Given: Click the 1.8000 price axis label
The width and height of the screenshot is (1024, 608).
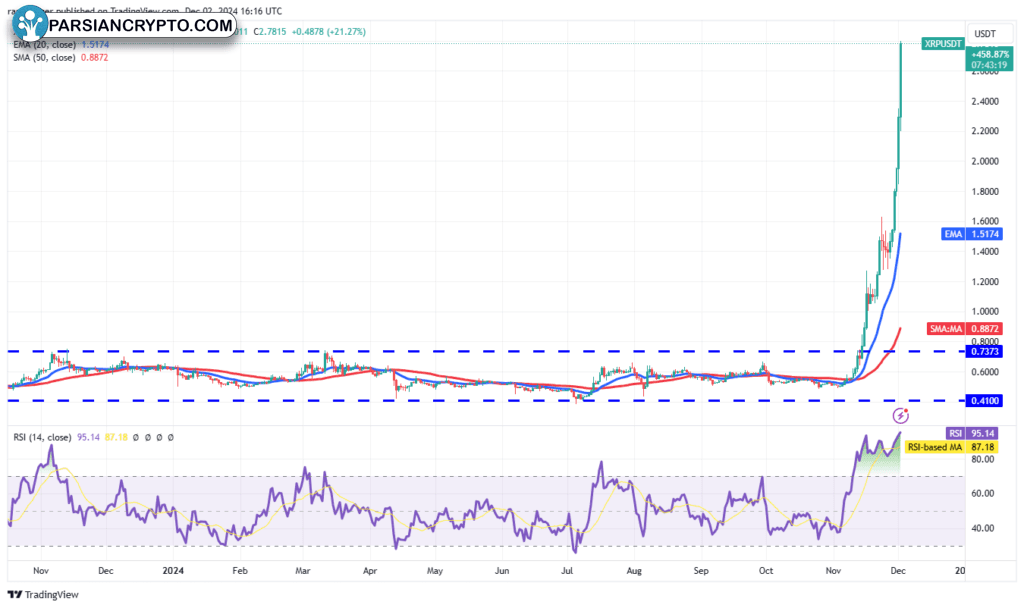Looking at the screenshot, I should 985,191.
